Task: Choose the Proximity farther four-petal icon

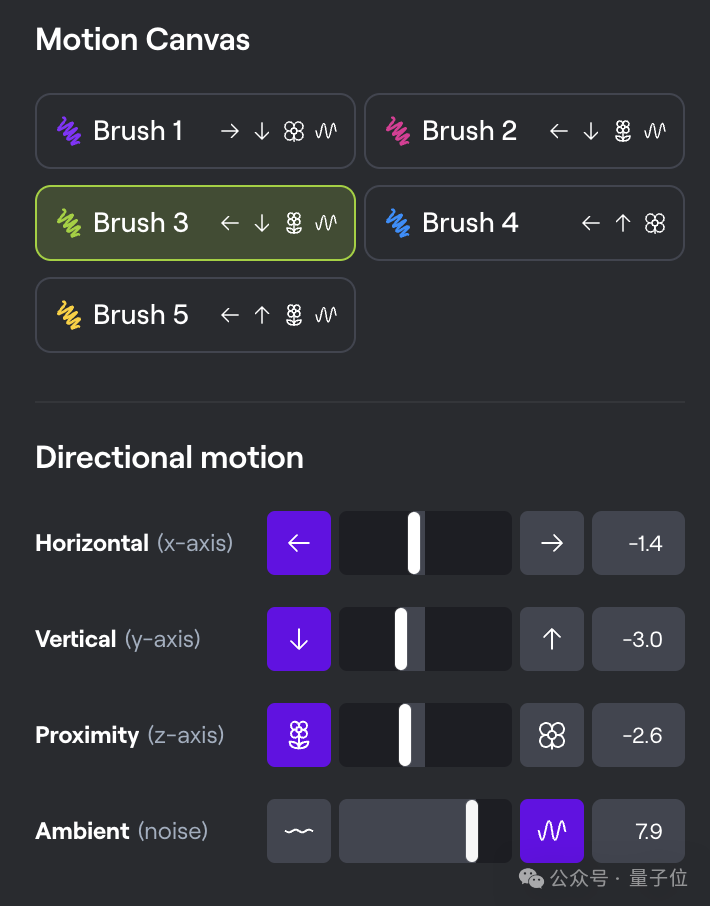Action: 552,735
